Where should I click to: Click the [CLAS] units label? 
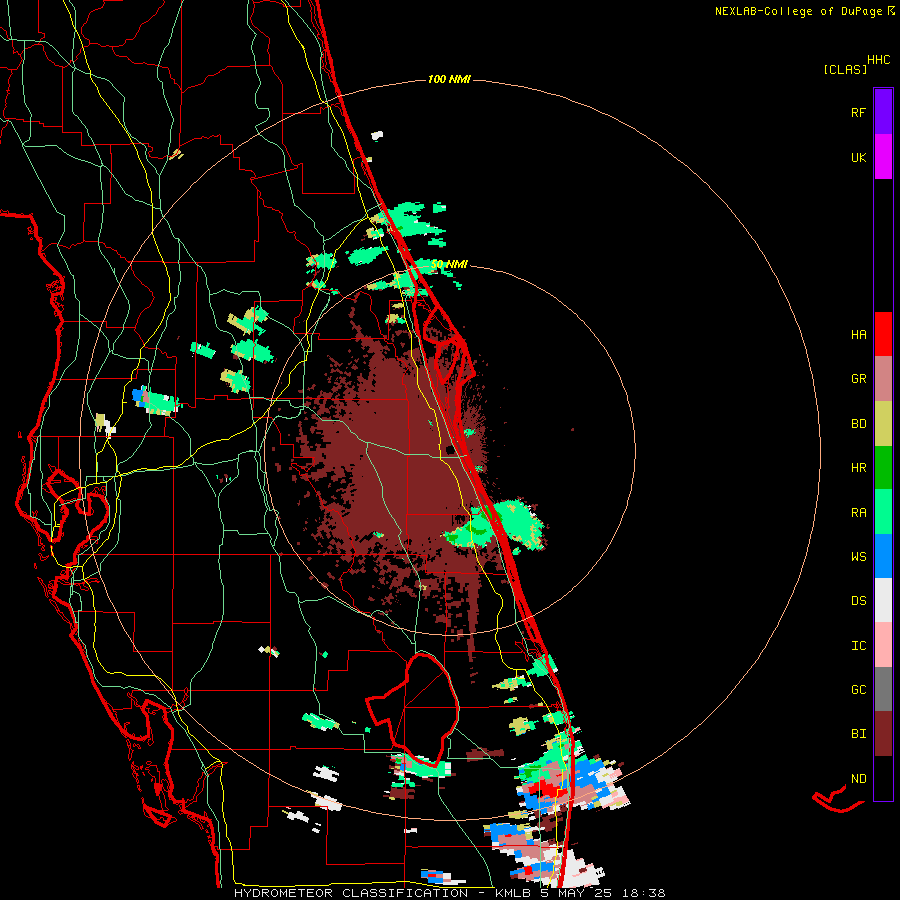845,69
